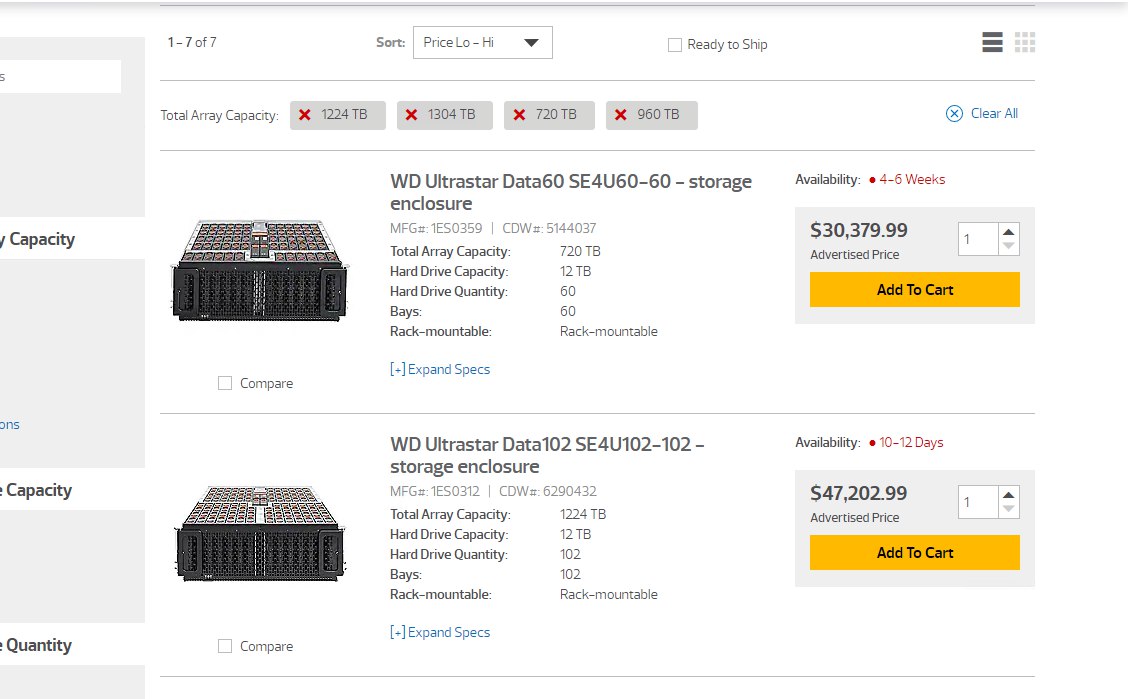Remove the 960 TB capacity filter
1128x699 pixels.
point(621,115)
